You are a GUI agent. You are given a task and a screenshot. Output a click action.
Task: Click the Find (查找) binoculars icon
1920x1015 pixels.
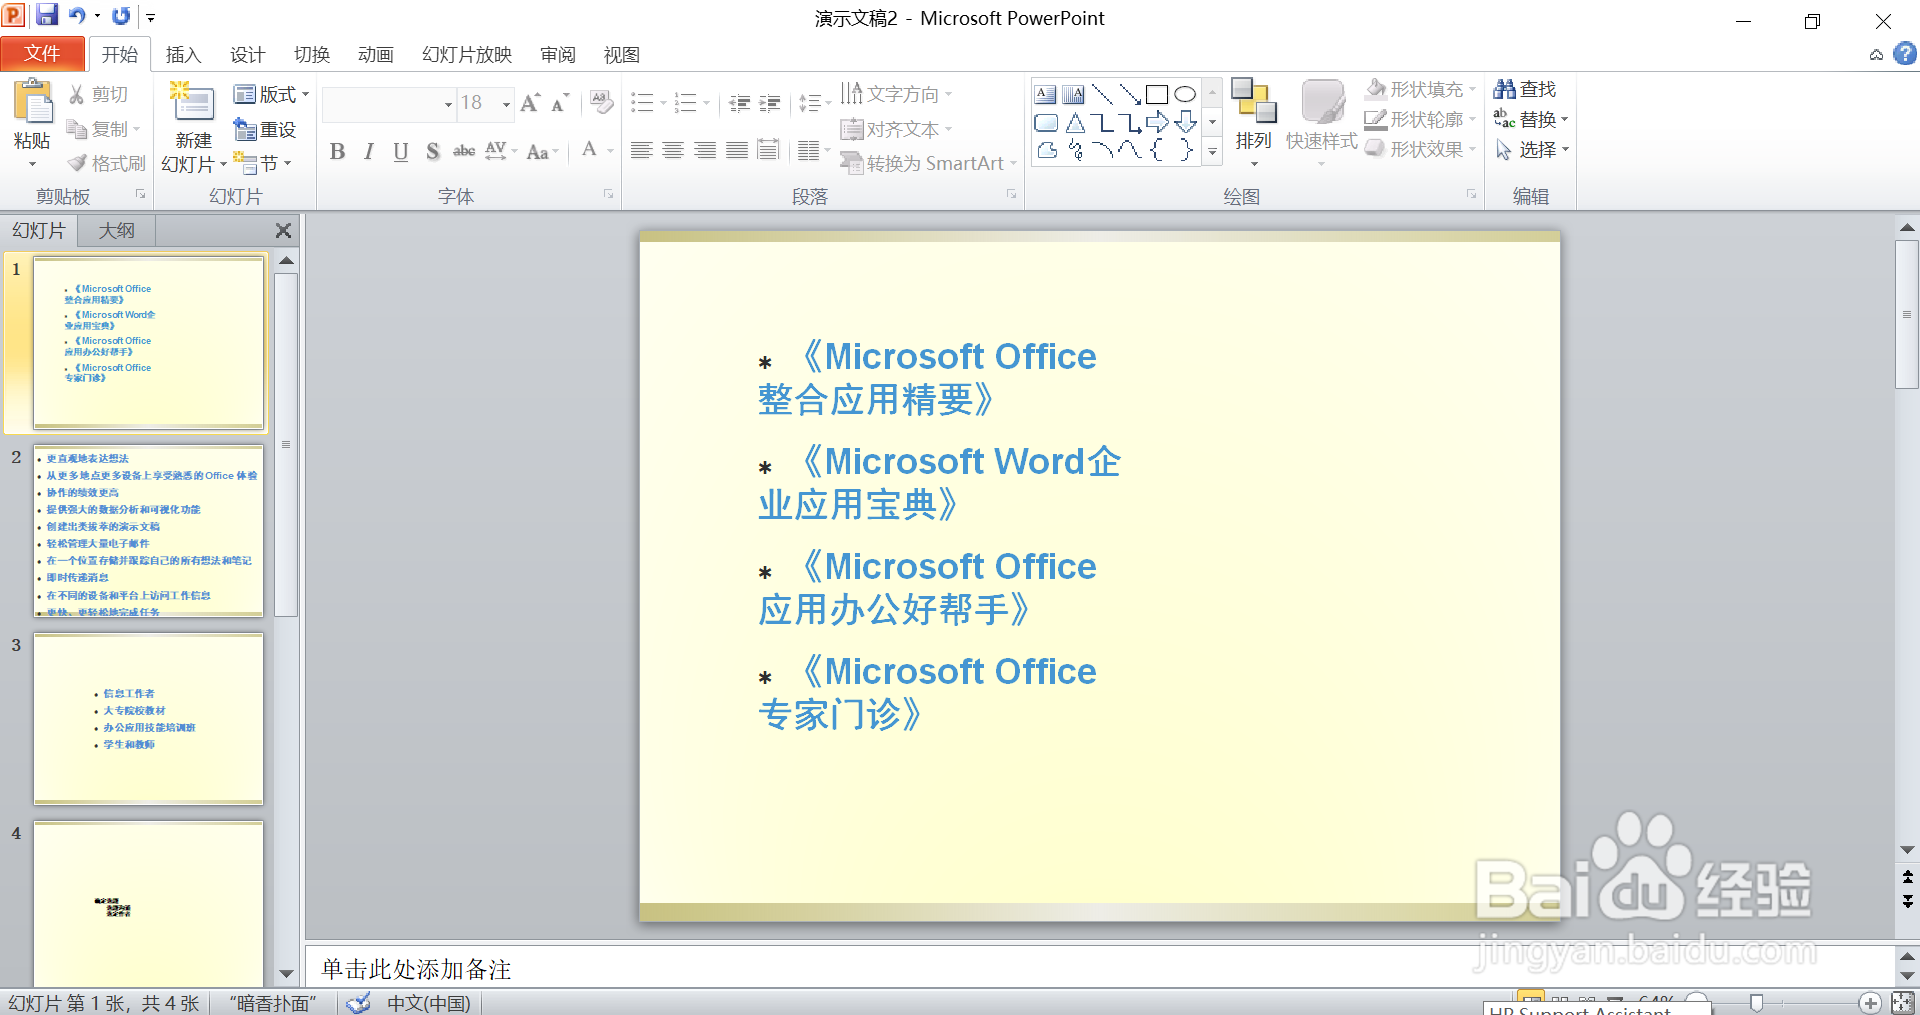pyautogui.click(x=1505, y=89)
